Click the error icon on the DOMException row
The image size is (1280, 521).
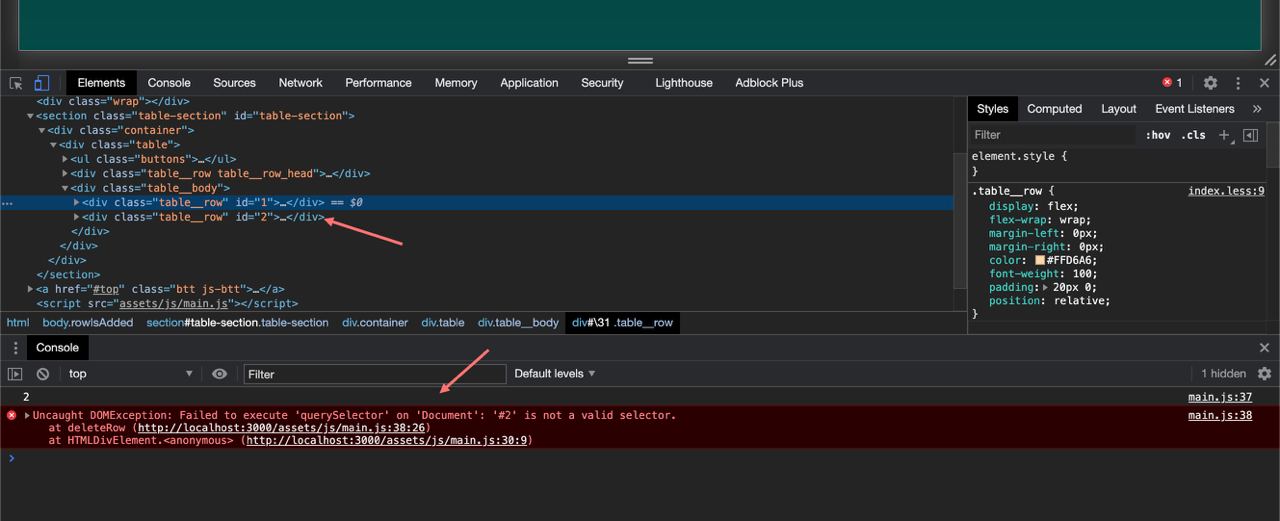point(12,415)
